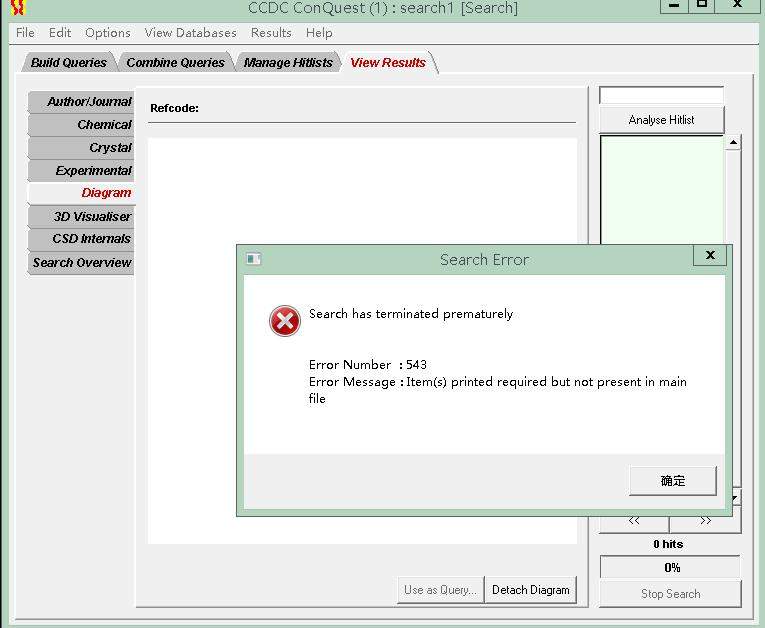Viewport: 765px width, 628px height.
Task: Go to previous hit with << button
Action: point(634,521)
